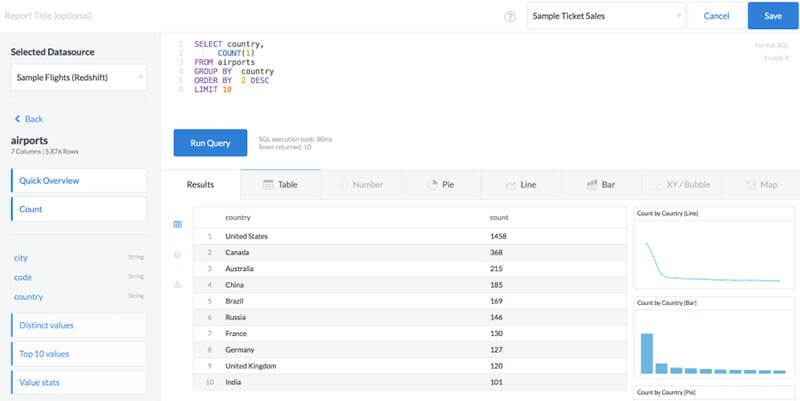Click the round icon below table view icon
The height and width of the screenshot is (401, 800).
[178, 254]
